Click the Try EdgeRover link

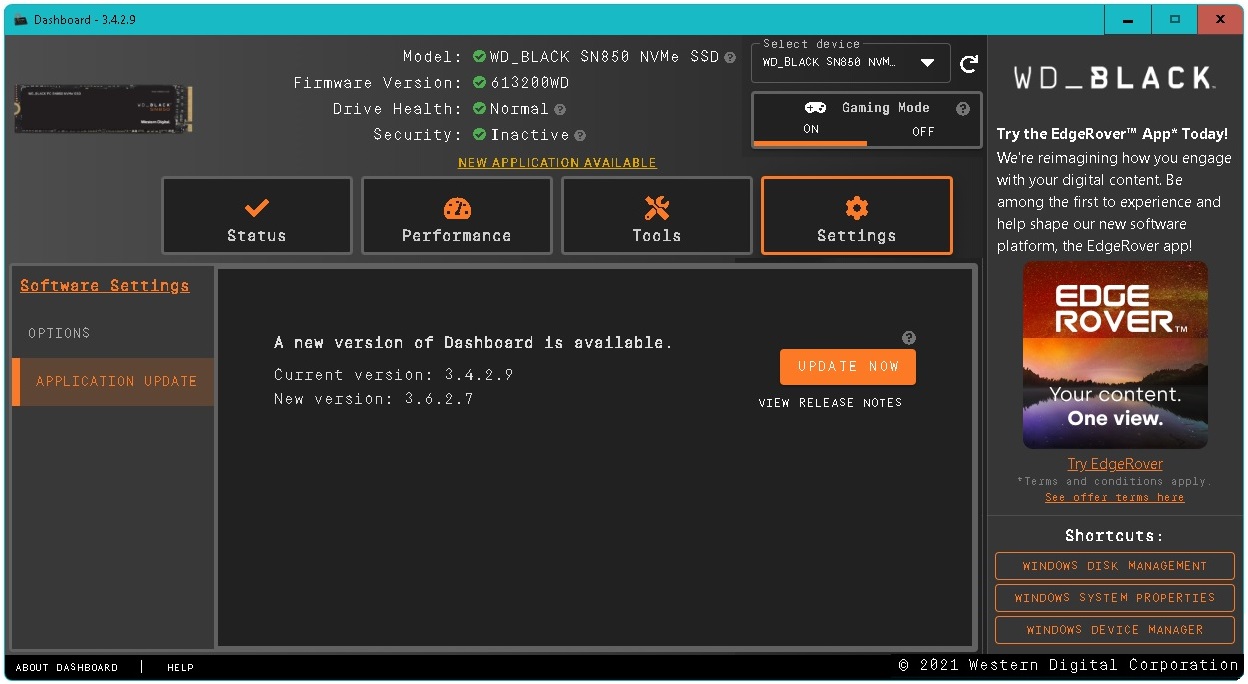tap(1115, 464)
